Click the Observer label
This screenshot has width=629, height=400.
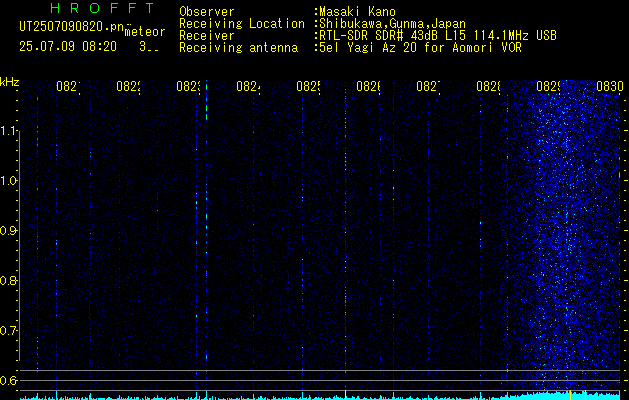coord(207,12)
